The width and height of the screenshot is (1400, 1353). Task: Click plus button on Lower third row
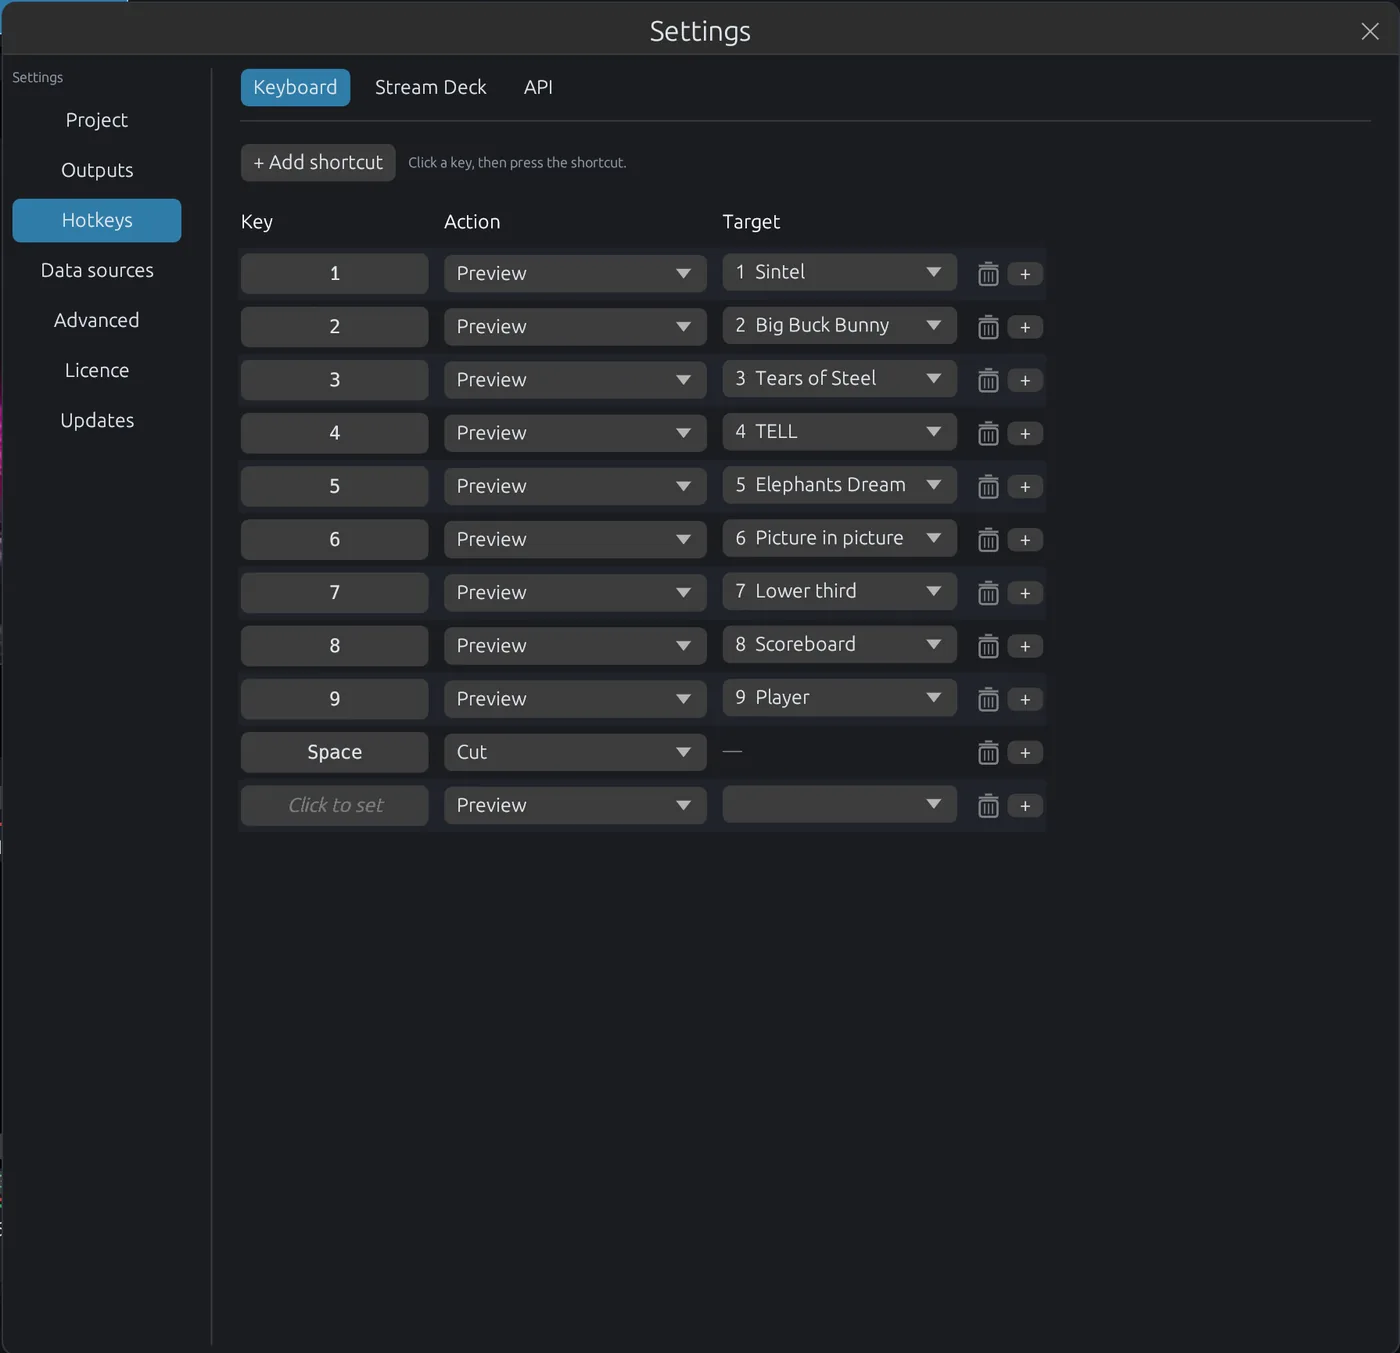pyautogui.click(x=1025, y=593)
